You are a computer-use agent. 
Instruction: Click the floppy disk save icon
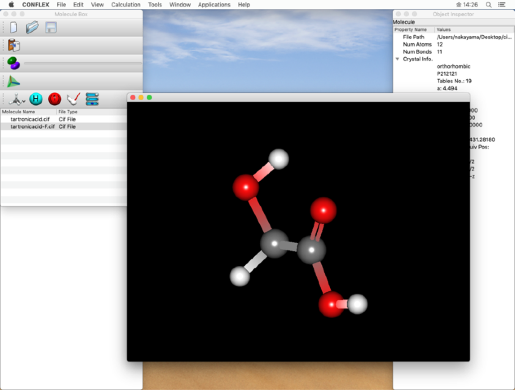tap(51, 27)
